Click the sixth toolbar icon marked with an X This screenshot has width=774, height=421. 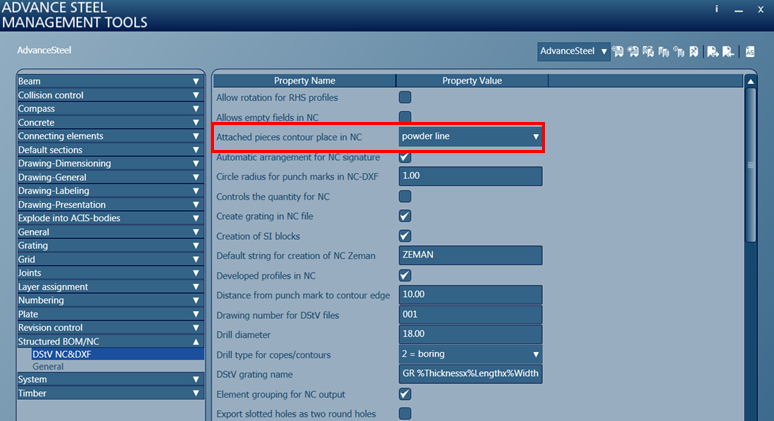pos(694,51)
